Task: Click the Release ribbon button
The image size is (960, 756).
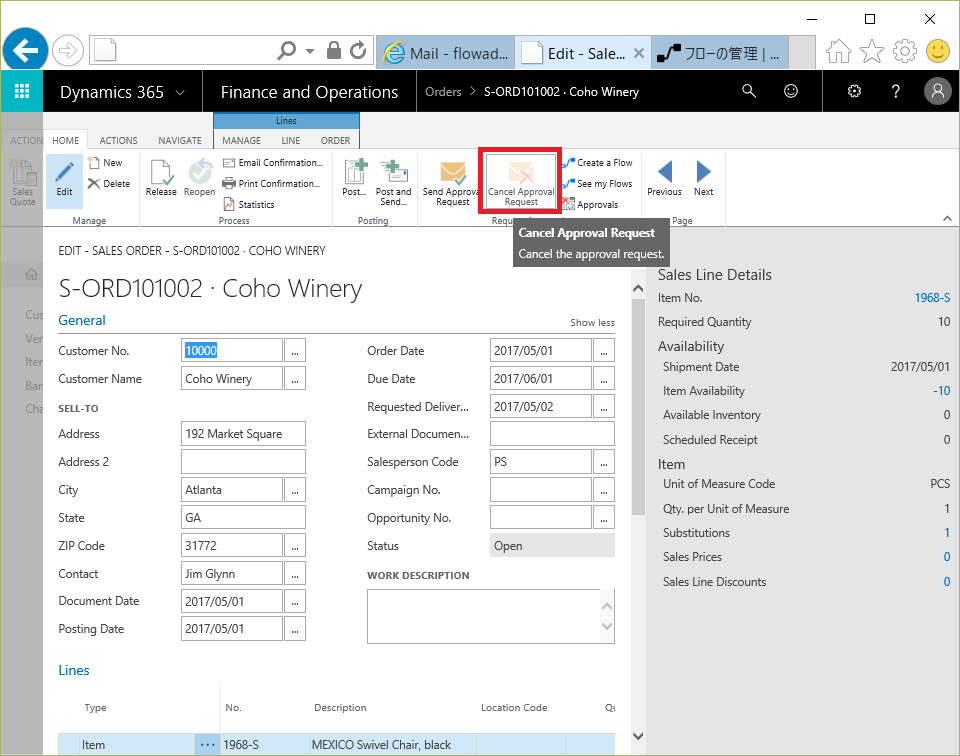Action: pos(161,178)
